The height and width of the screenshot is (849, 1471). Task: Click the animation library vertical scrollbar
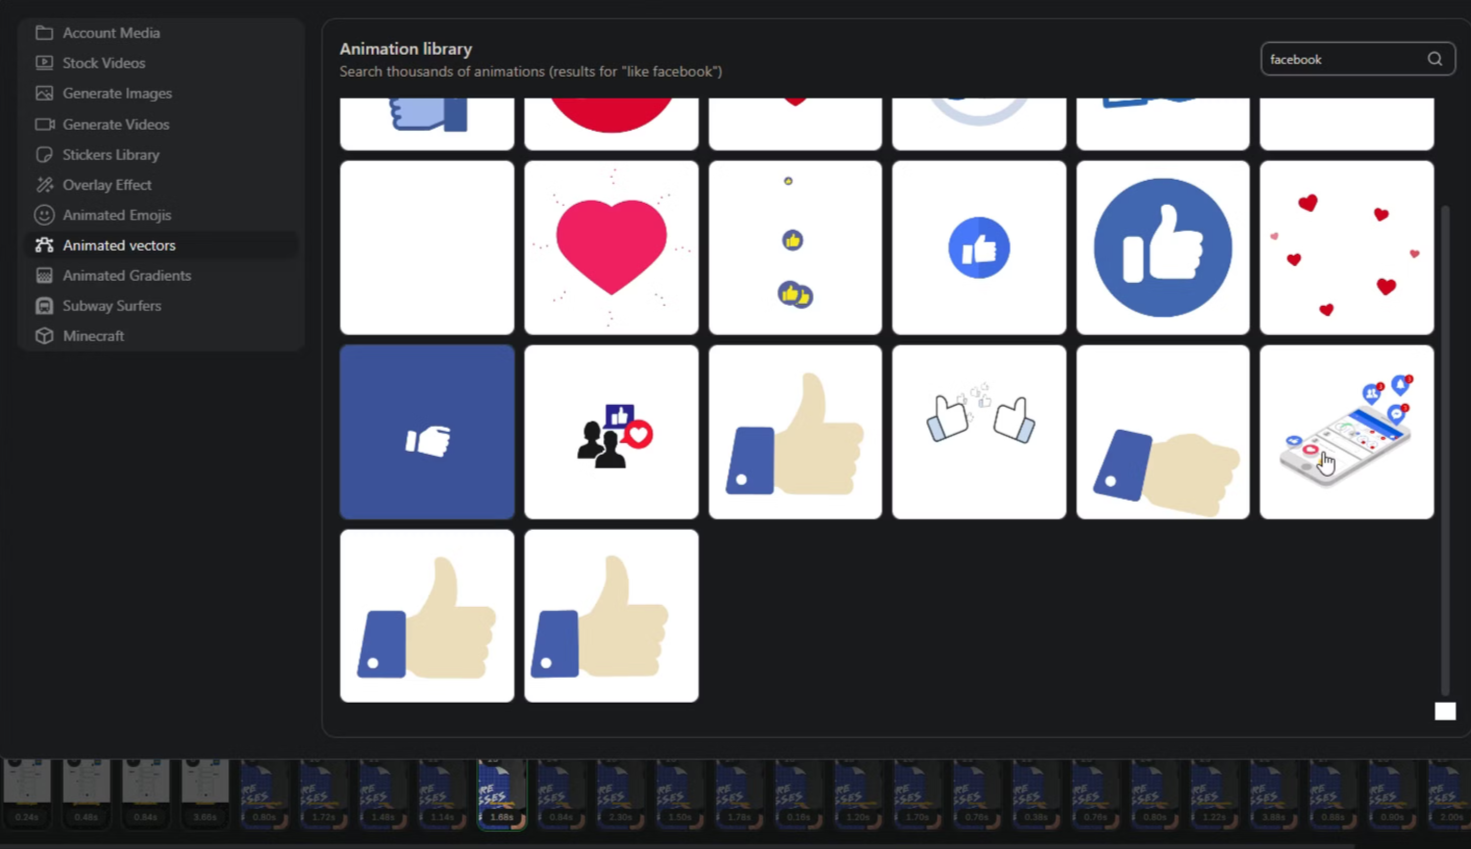coord(1444,448)
